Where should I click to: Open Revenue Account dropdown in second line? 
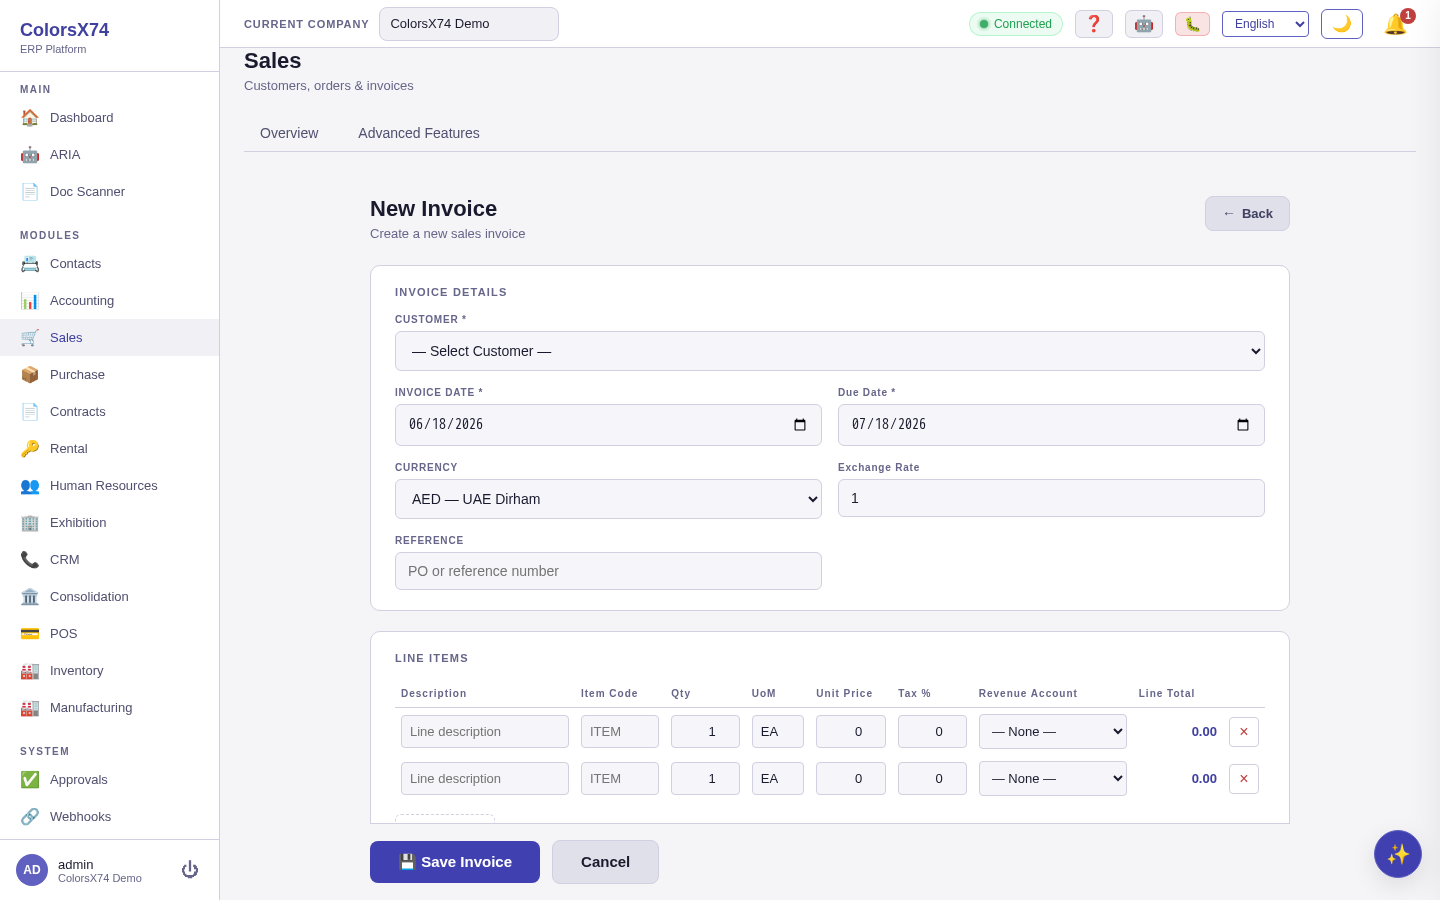[1053, 779]
